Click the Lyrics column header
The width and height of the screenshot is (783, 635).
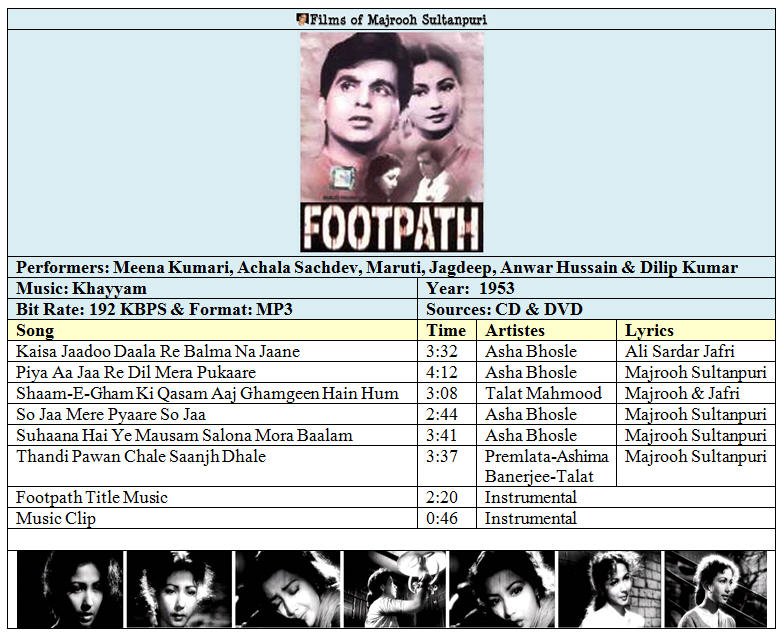[696, 330]
